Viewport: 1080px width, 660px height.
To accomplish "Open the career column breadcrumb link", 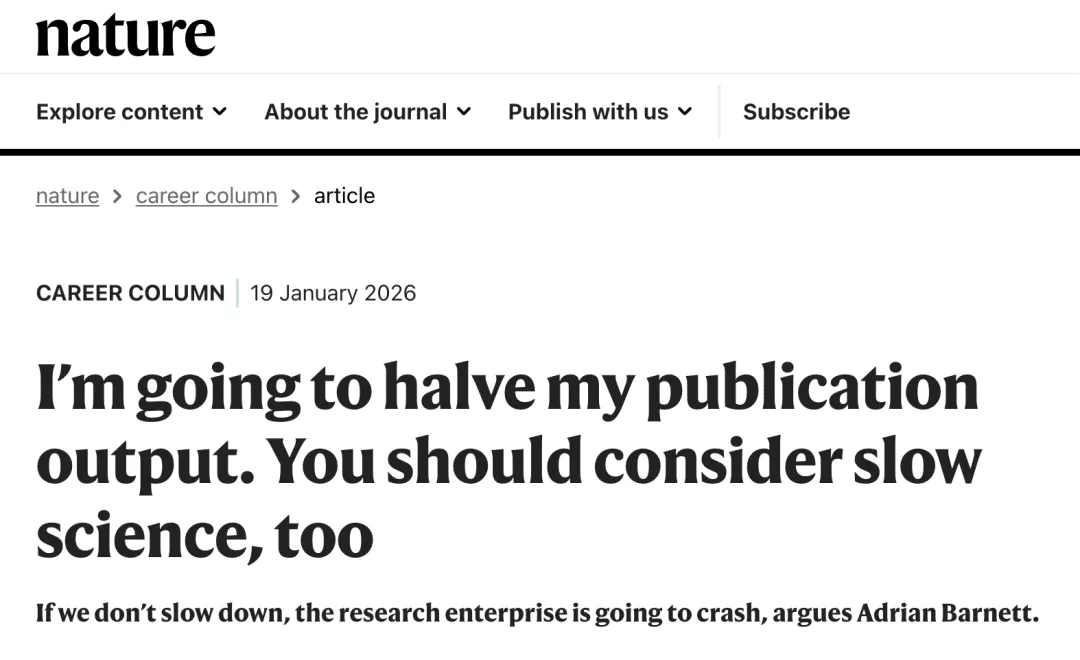I will tap(206, 196).
